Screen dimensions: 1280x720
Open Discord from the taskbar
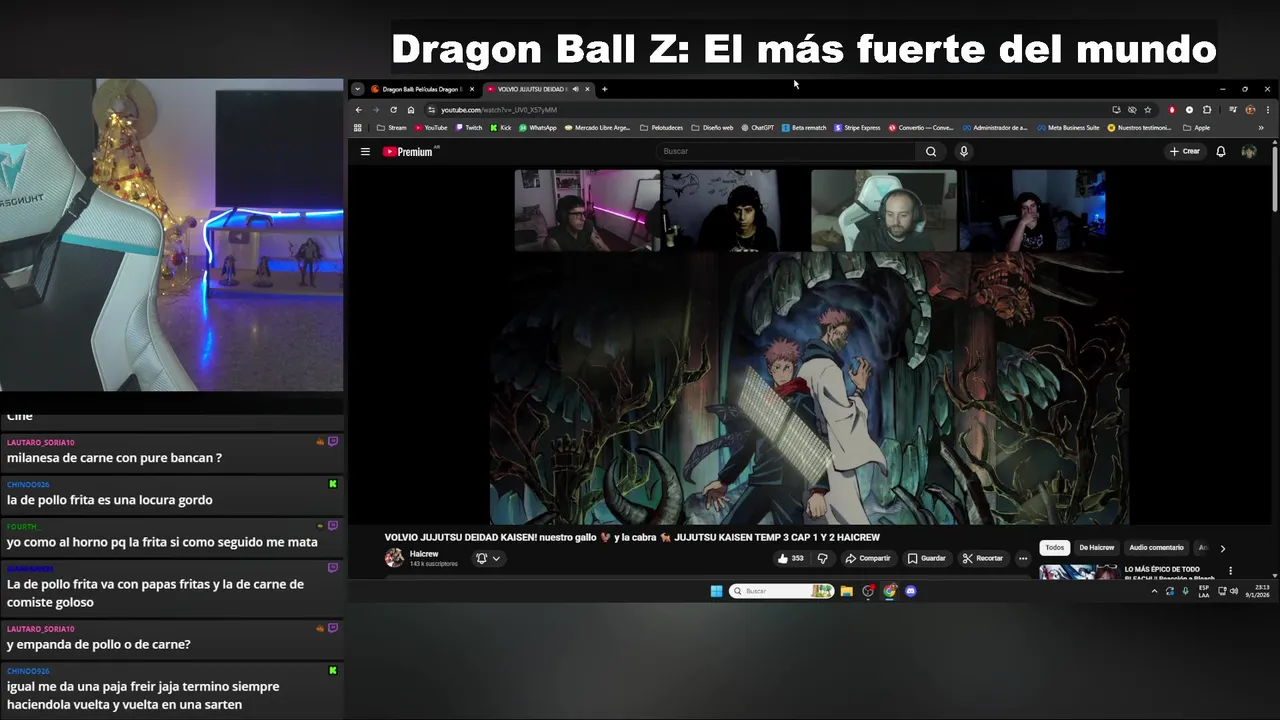(x=910, y=591)
